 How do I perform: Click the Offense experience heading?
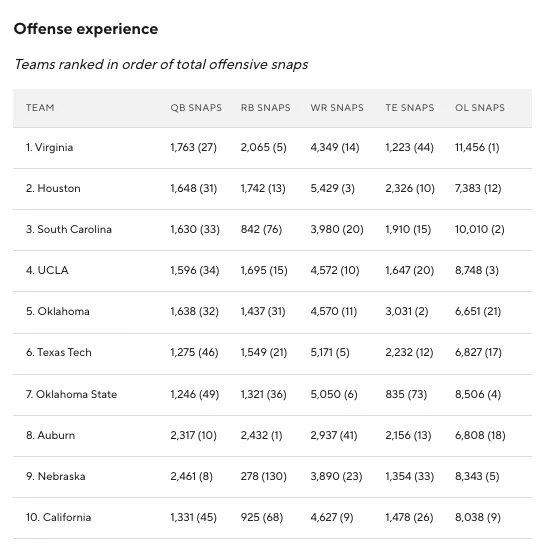[x=86, y=29]
